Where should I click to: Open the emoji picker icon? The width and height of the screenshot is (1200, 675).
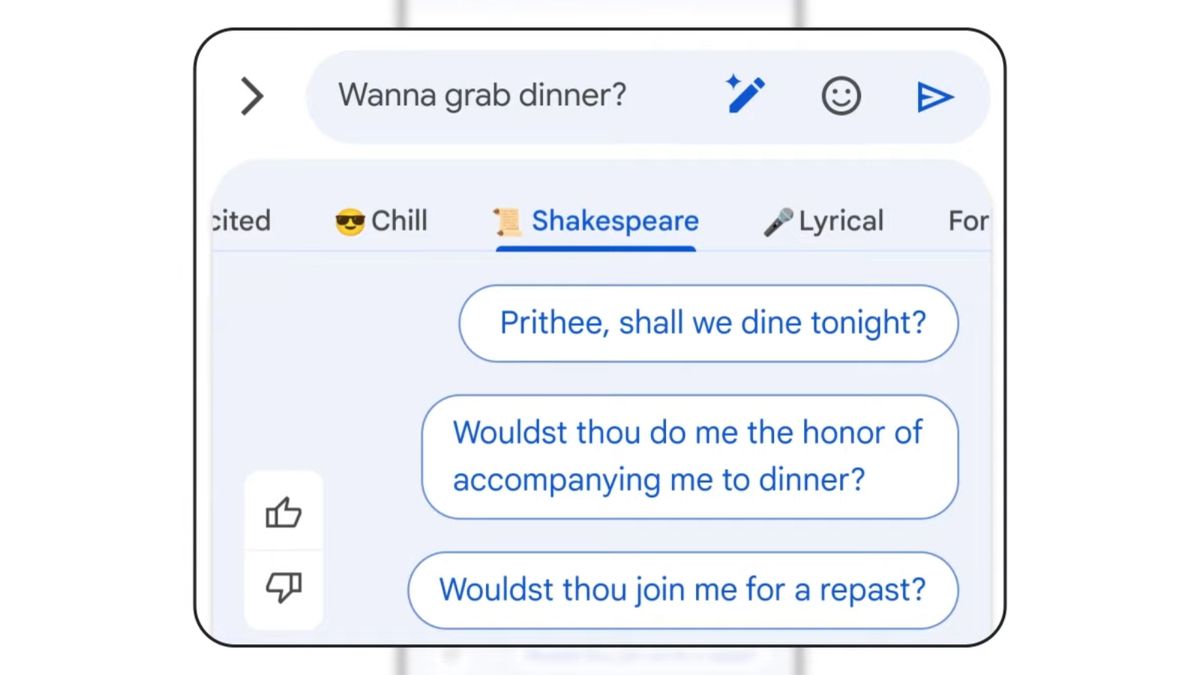tap(841, 96)
